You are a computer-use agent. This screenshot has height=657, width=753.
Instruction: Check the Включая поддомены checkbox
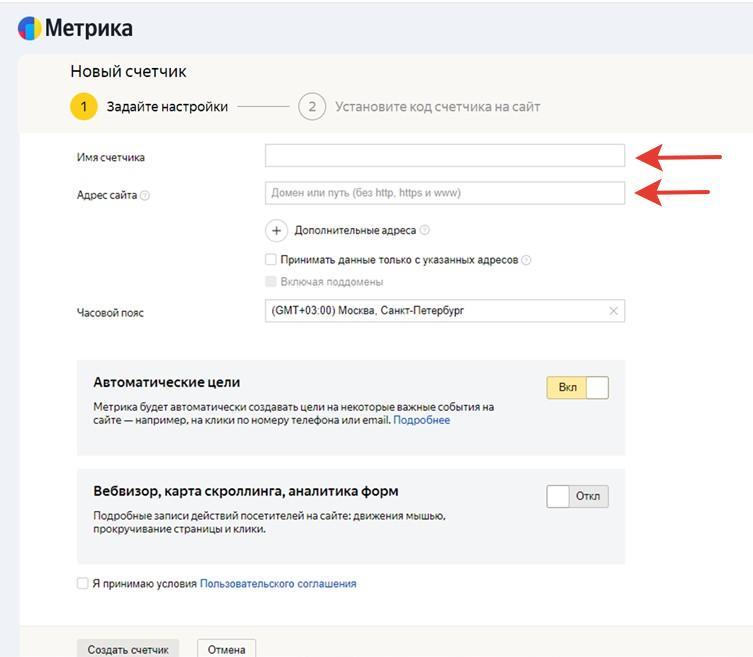[271, 282]
